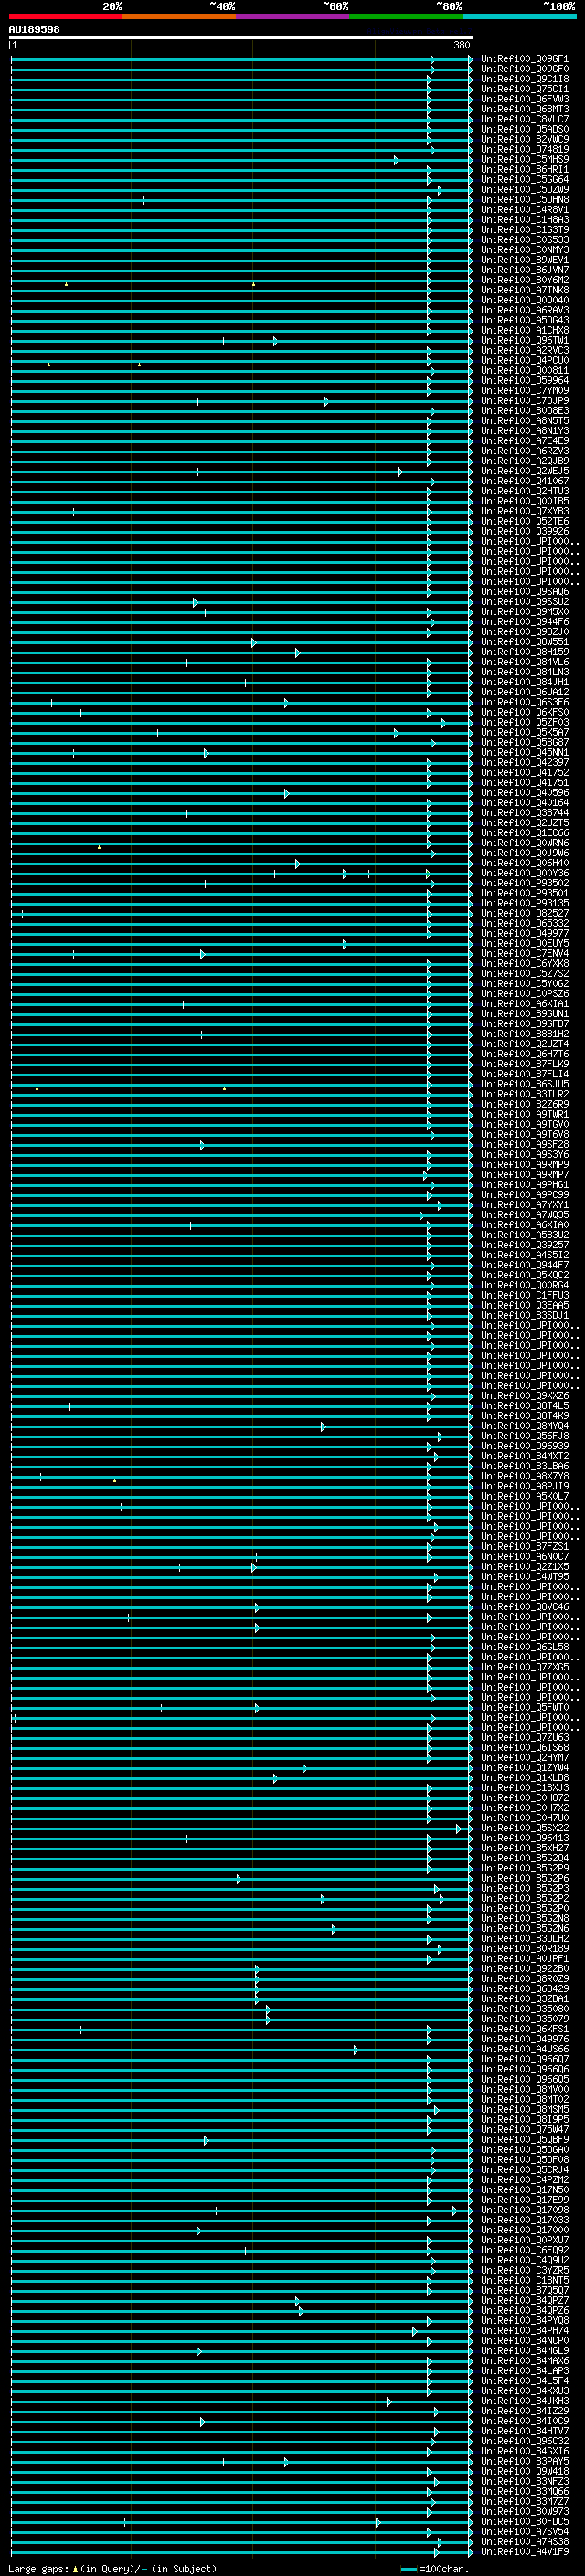Image resolution: width=585 pixels, height=2576 pixels.
Task: Click the UniRef100_Q4PCU0 row label
Action: (x=525, y=361)
